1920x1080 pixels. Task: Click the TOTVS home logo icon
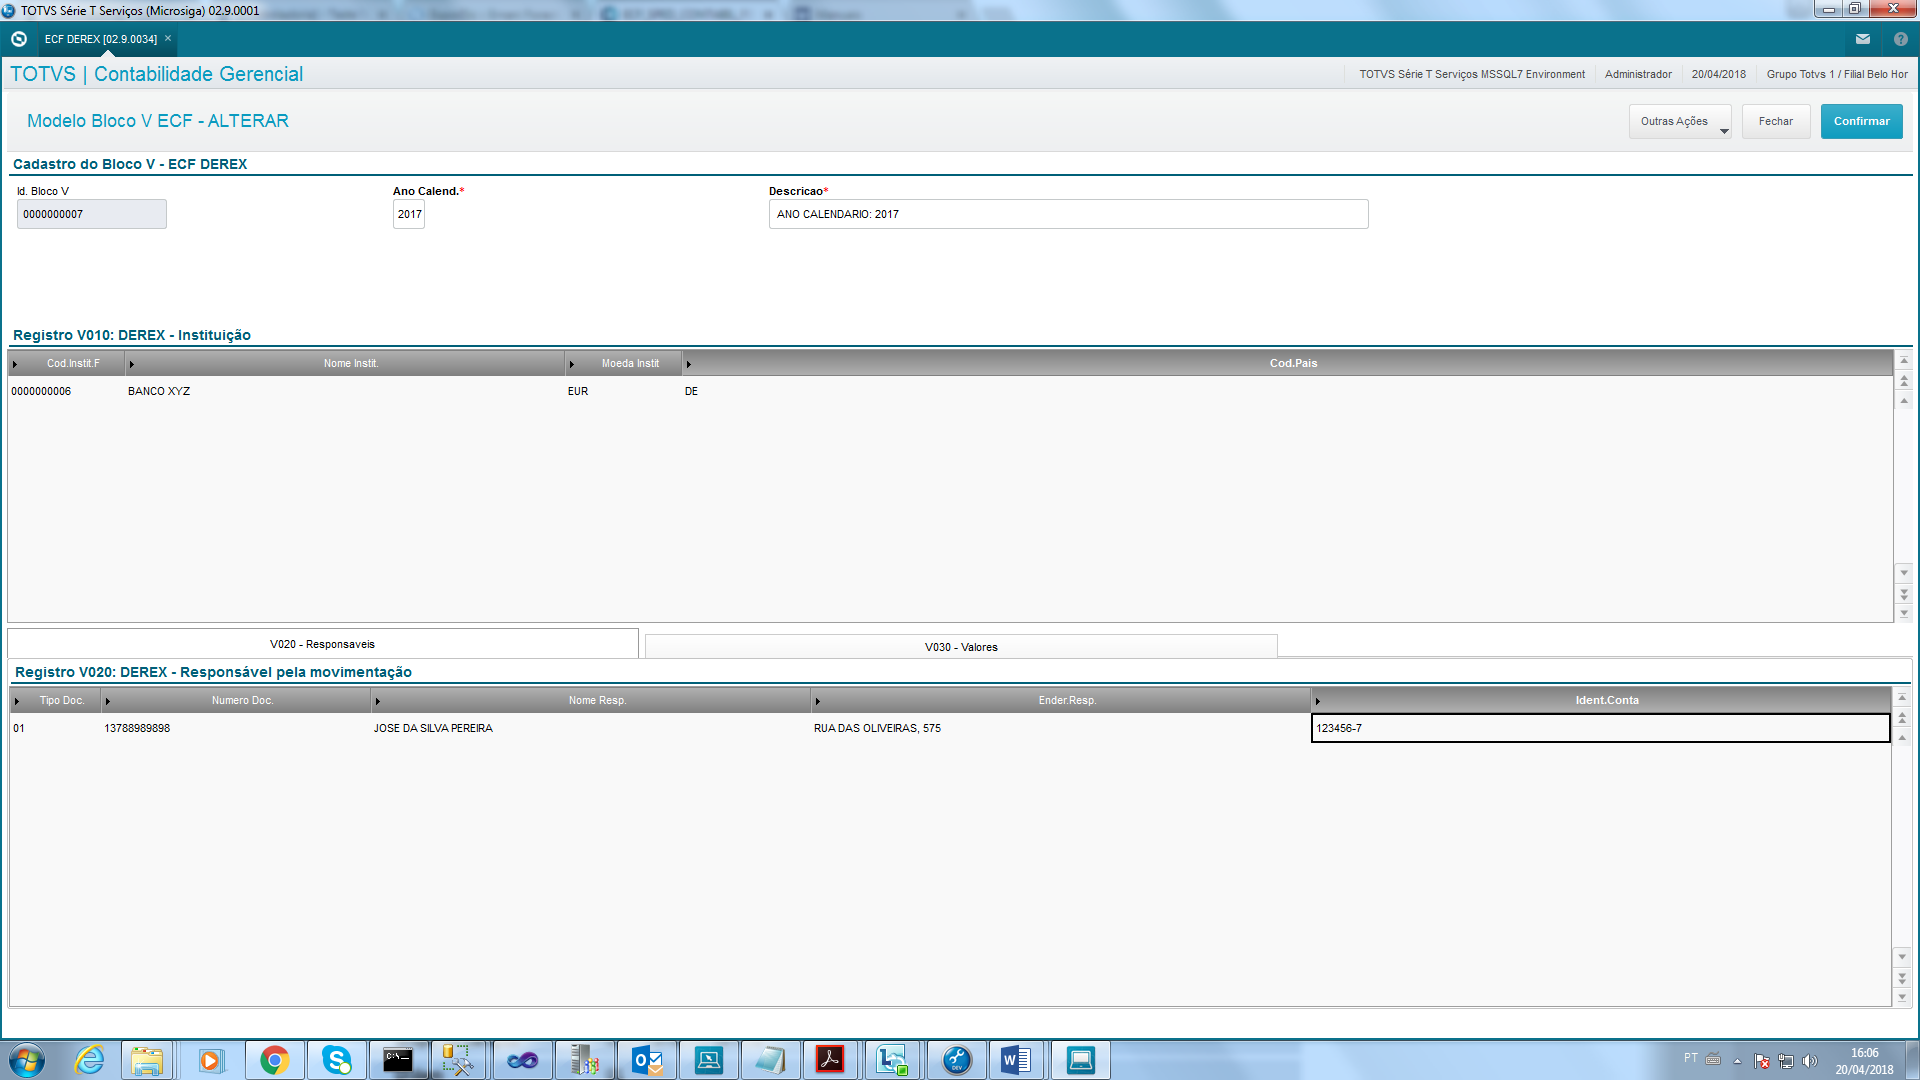coord(18,39)
